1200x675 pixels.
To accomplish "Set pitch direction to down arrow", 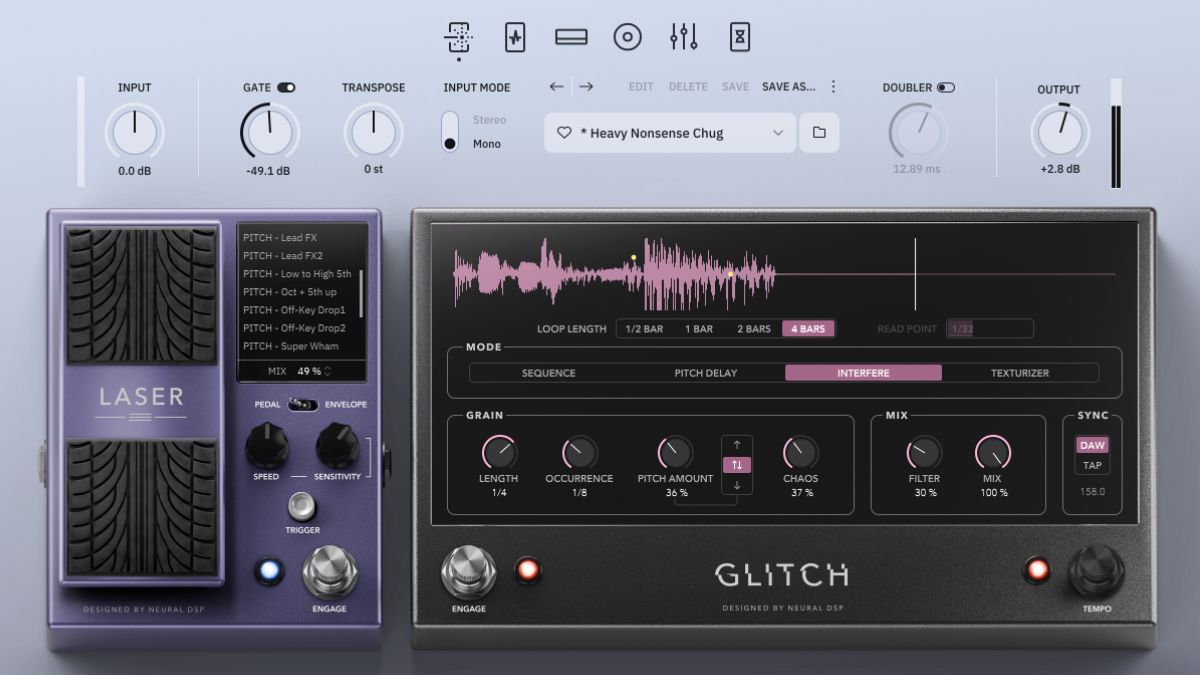I will coord(737,485).
